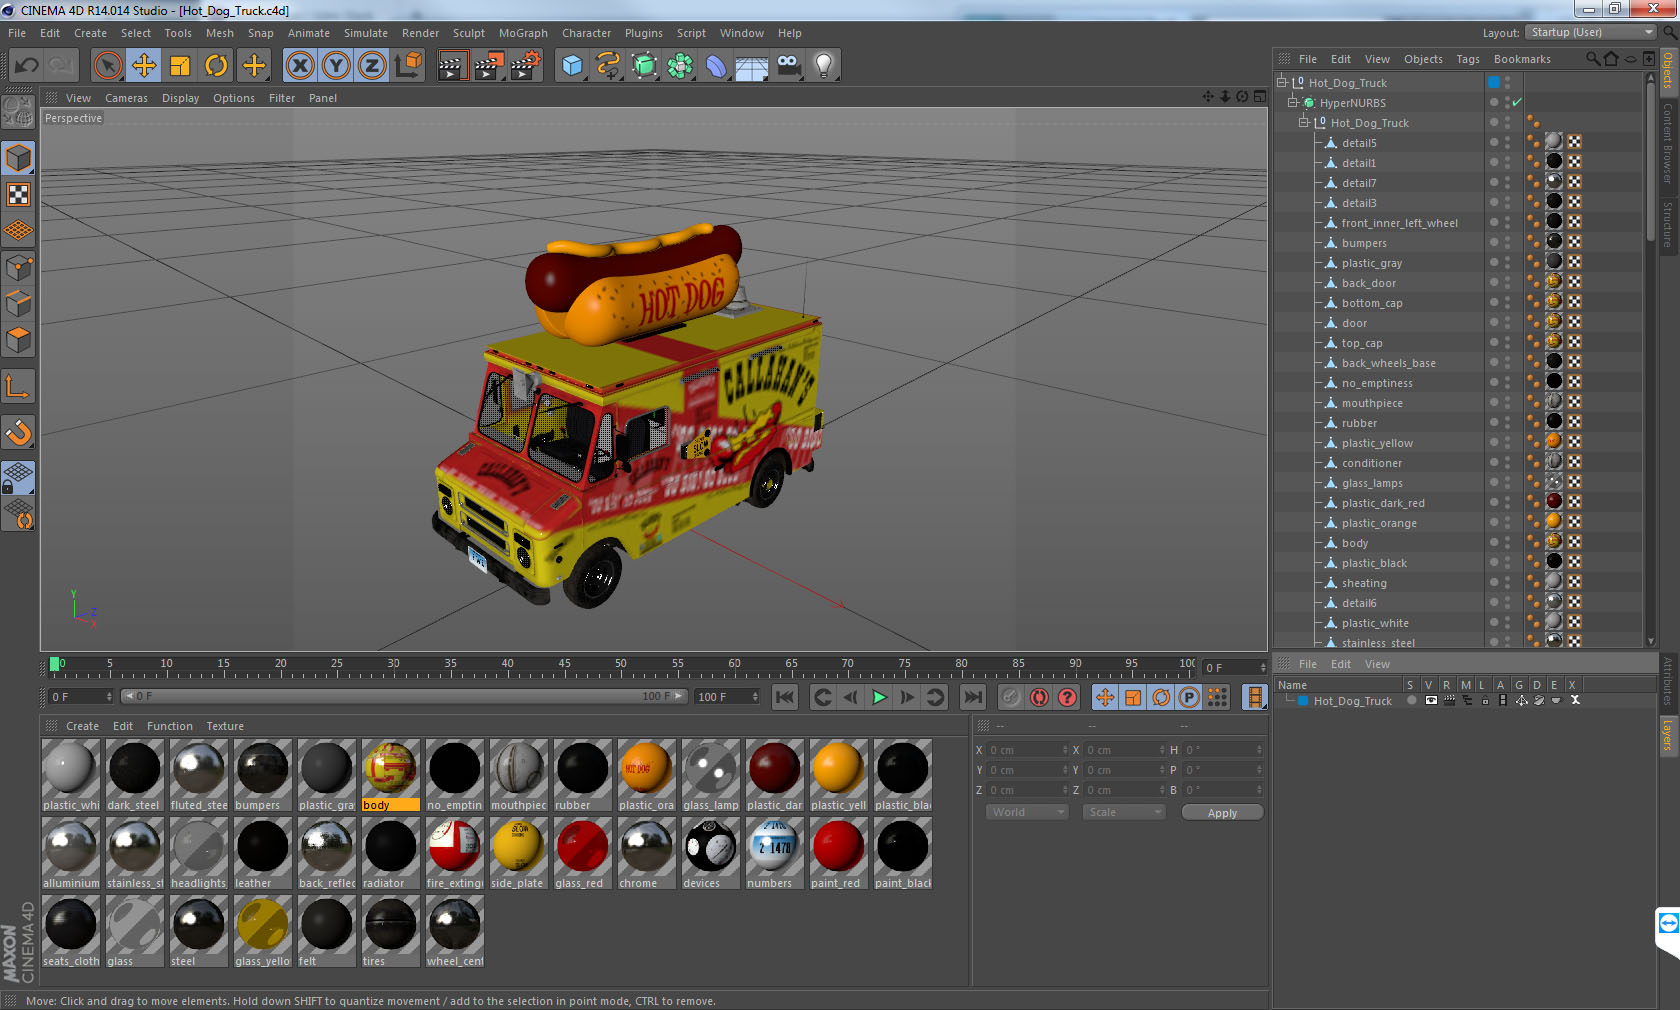Go to the end of animation

(x=972, y=697)
